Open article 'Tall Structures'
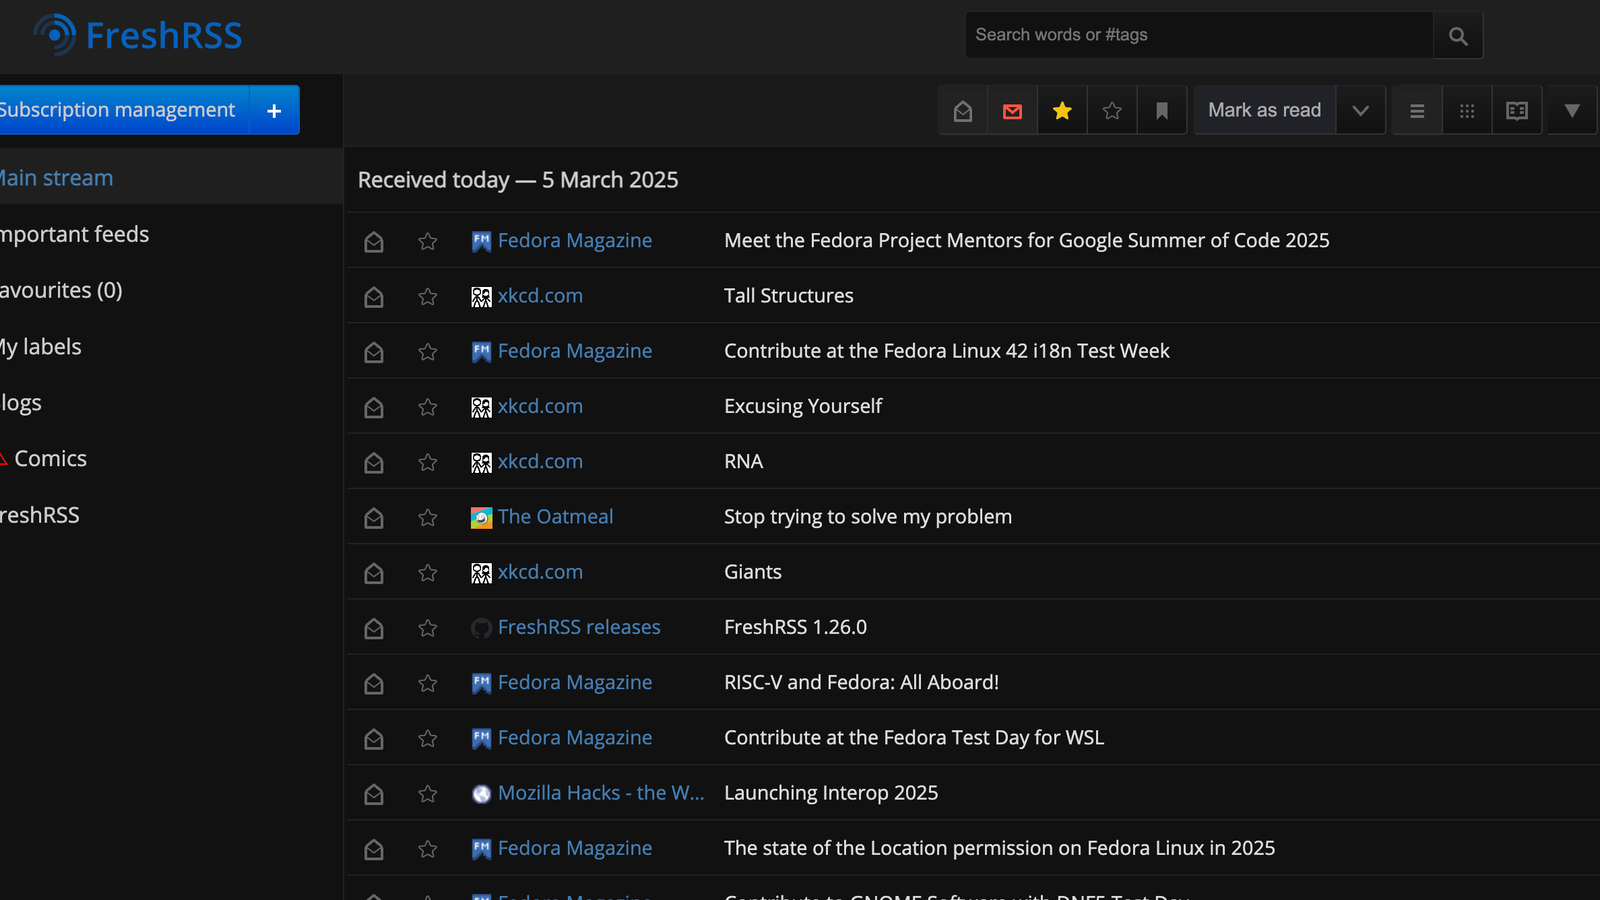This screenshot has height=900, width=1600. click(x=789, y=296)
